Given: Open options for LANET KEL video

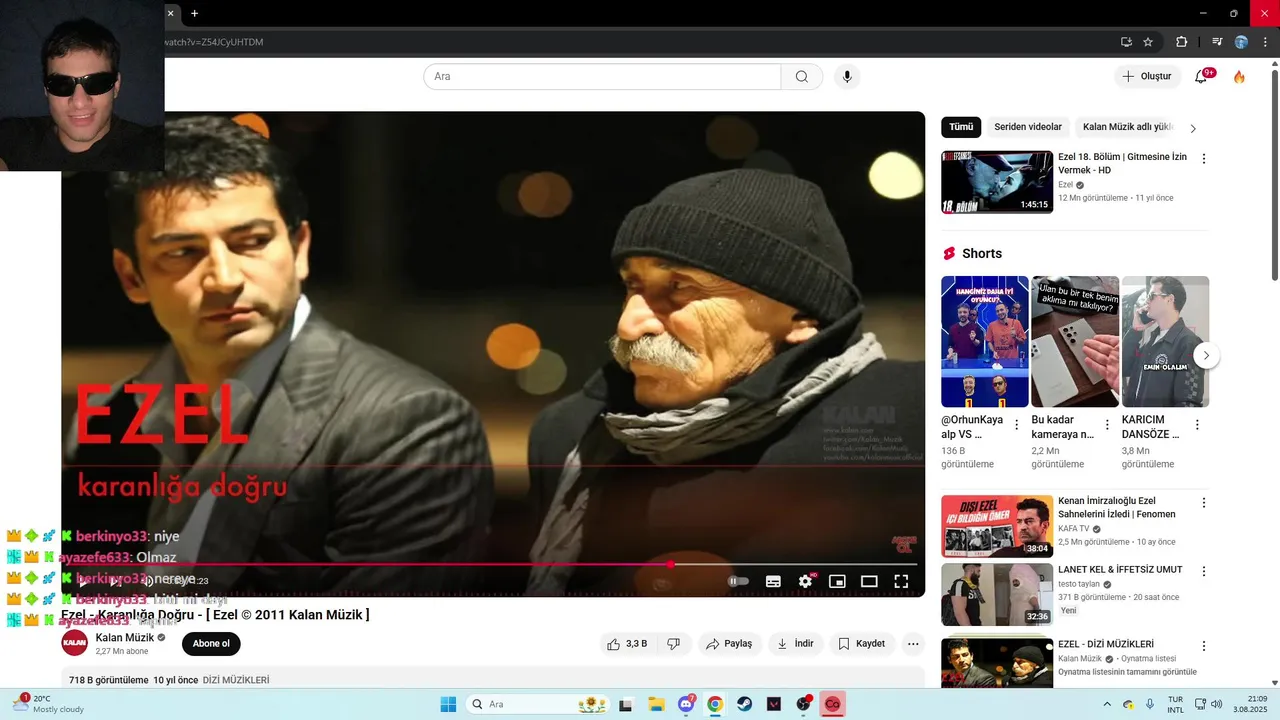Looking at the screenshot, I should coord(1204,572).
